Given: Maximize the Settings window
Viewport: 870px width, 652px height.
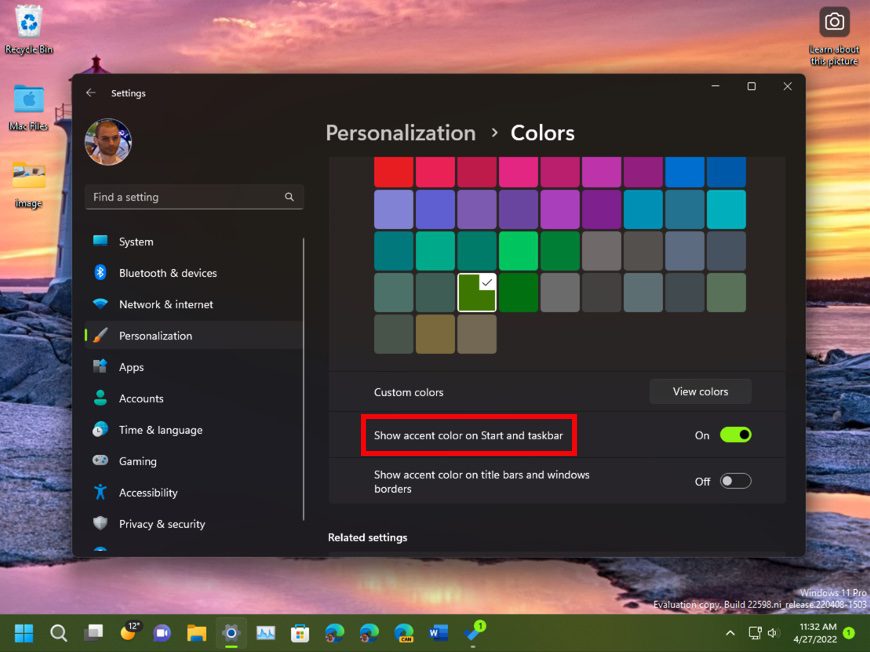Looking at the screenshot, I should [751, 86].
